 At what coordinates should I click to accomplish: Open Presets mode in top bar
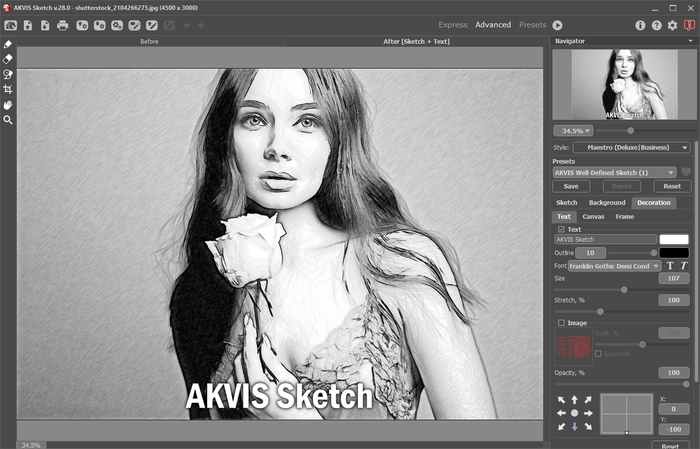pyautogui.click(x=532, y=25)
